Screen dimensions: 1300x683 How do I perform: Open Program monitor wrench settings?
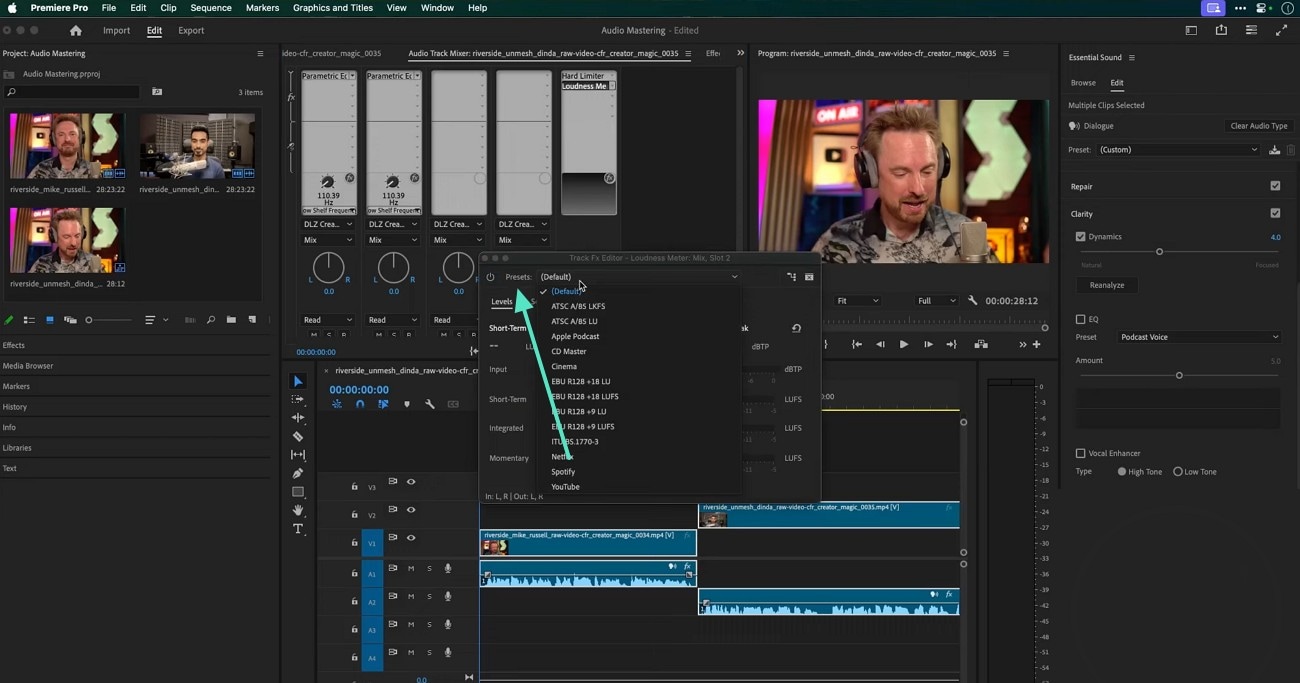pos(973,301)
